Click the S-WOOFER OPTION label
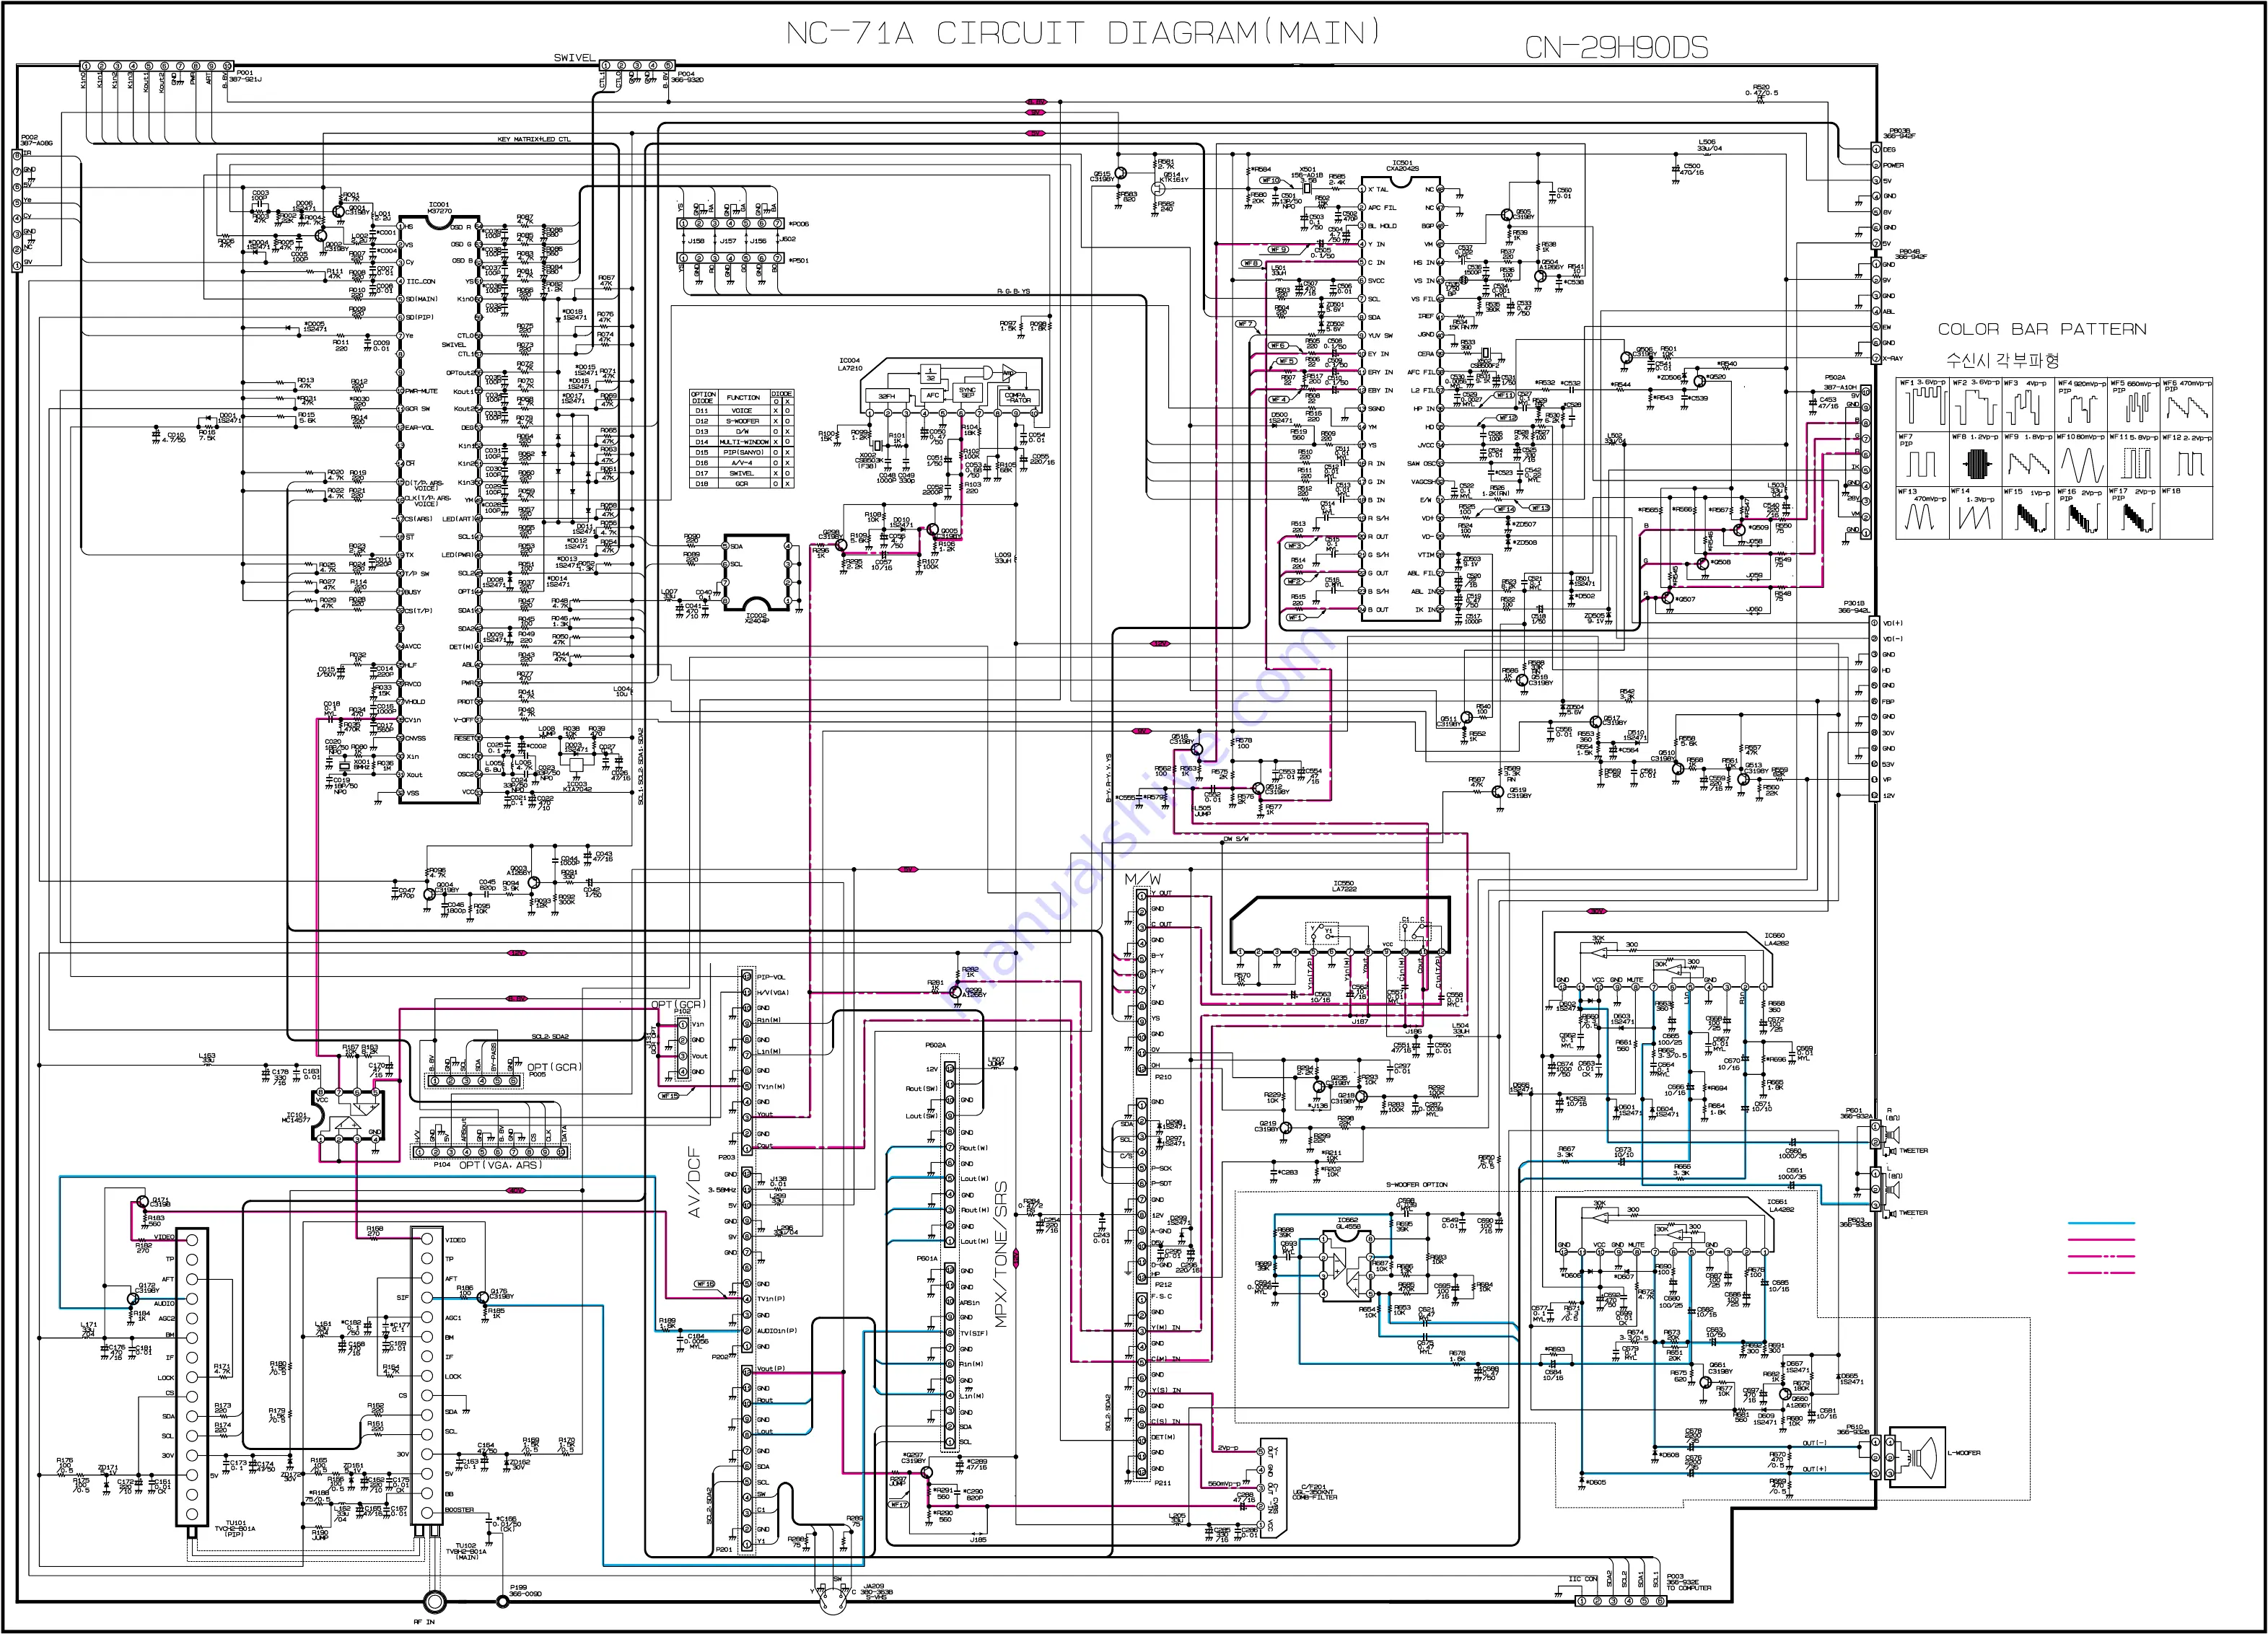Screen dimensions: 2268x1634 (1416, 1185)
